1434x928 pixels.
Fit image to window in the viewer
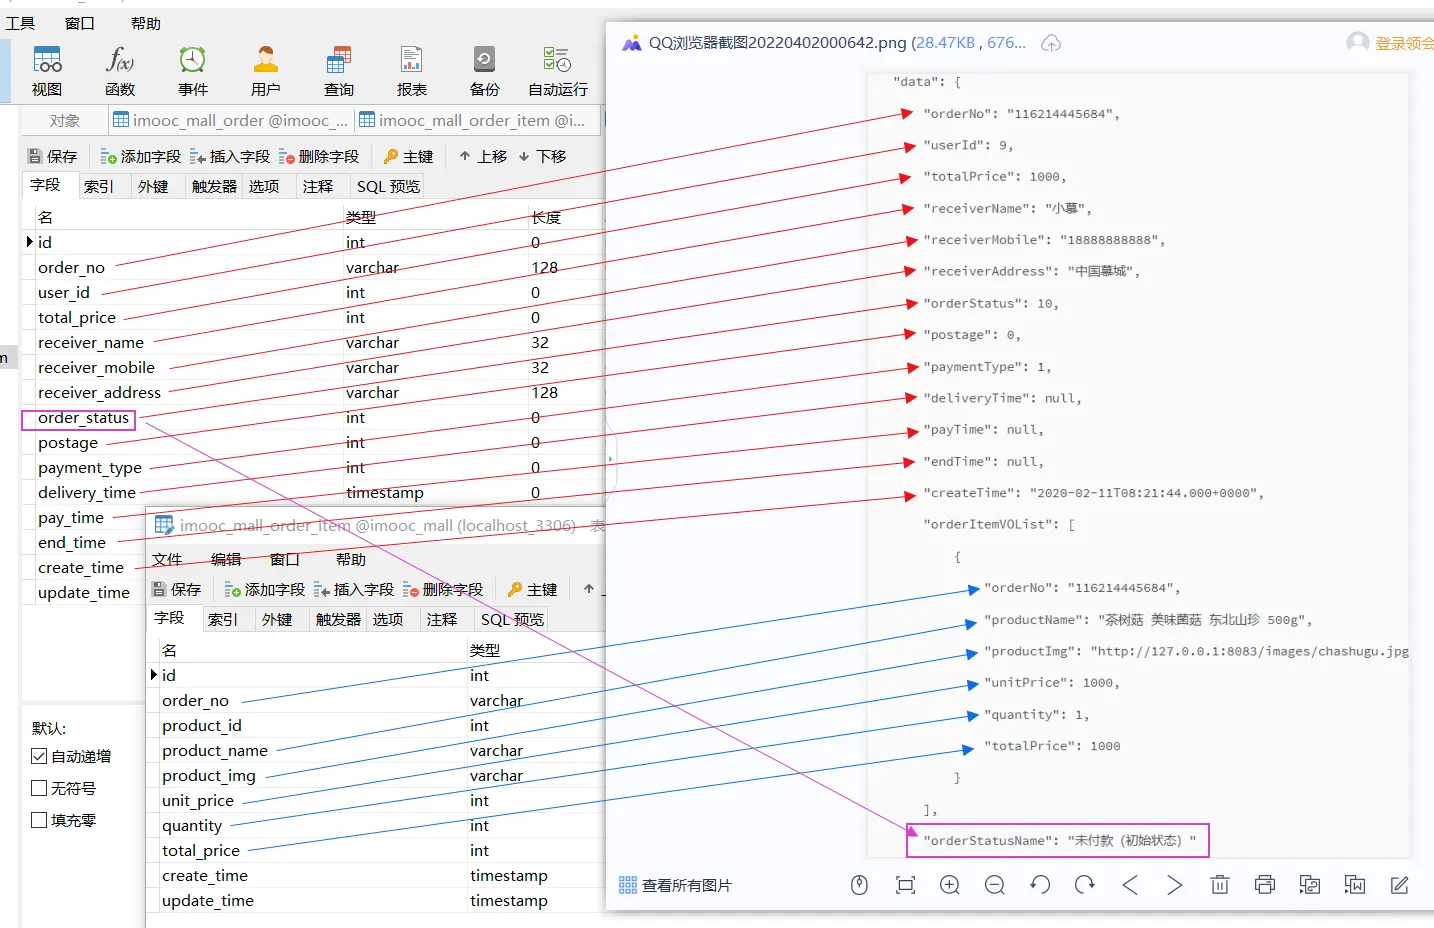pyautogui.click(x=905, y=885)
